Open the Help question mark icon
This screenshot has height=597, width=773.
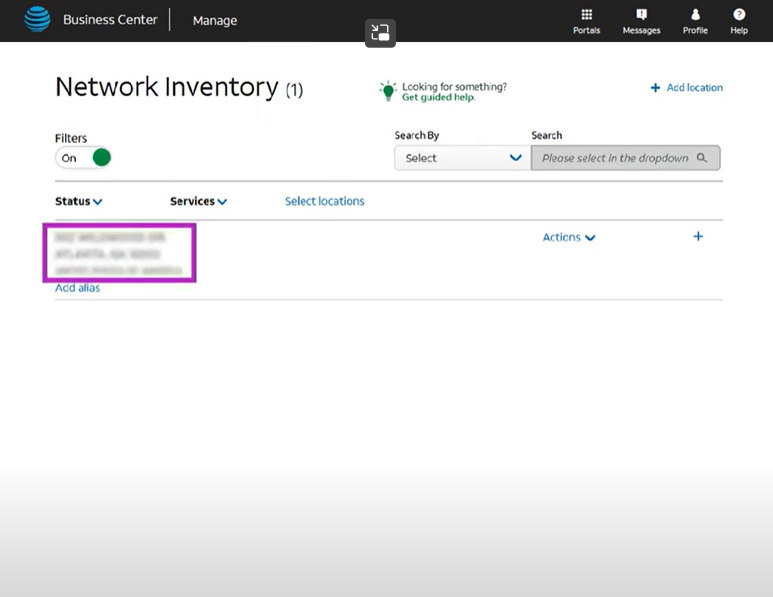pos(738,21)
